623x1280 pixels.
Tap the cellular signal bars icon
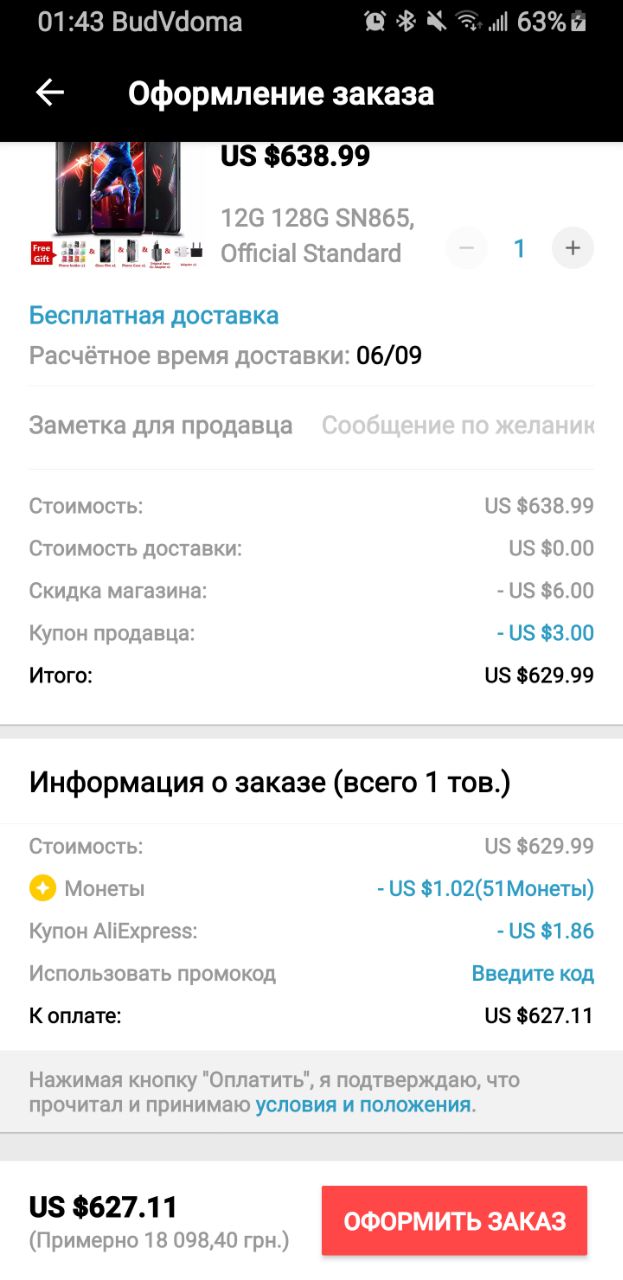click(x=497, y=21)
